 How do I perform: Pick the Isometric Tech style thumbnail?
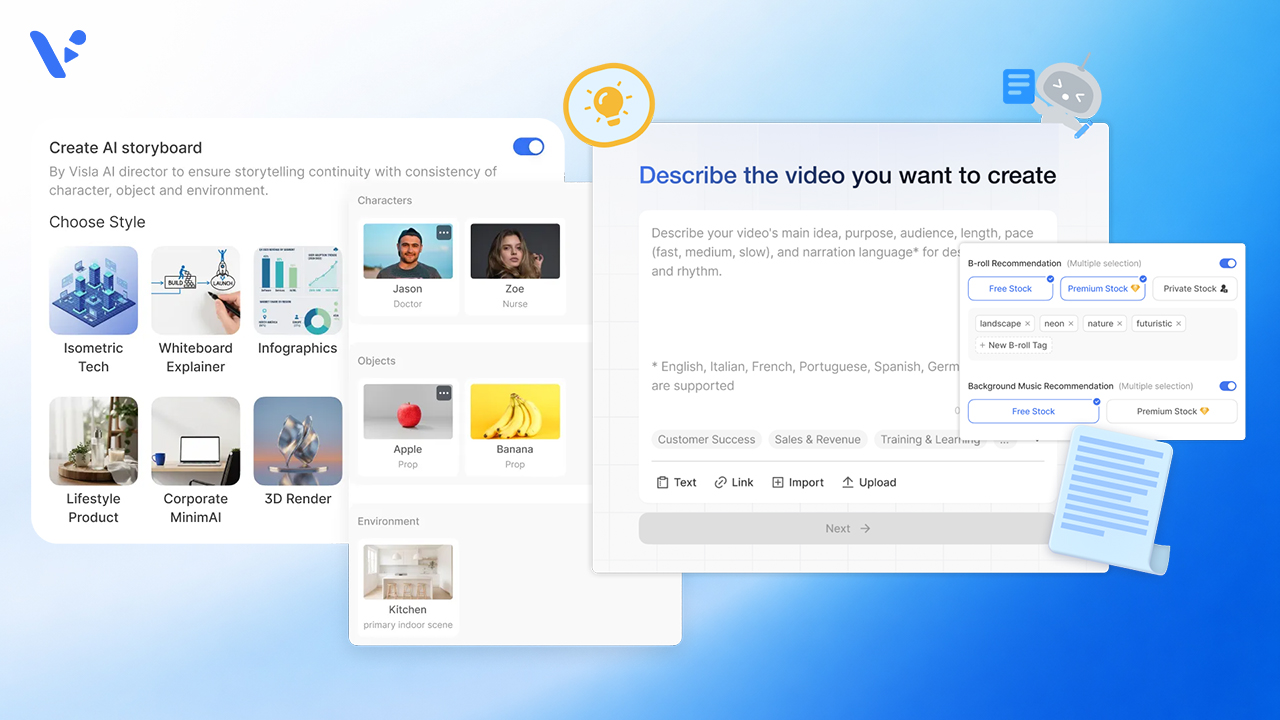coord(94,290)
